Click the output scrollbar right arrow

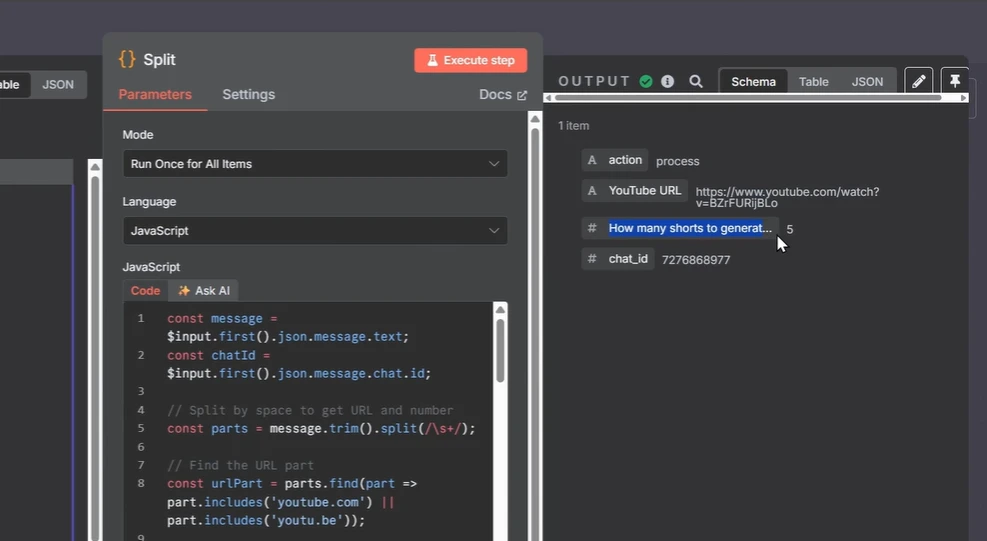pyautogui.click(x=964, y=98)
